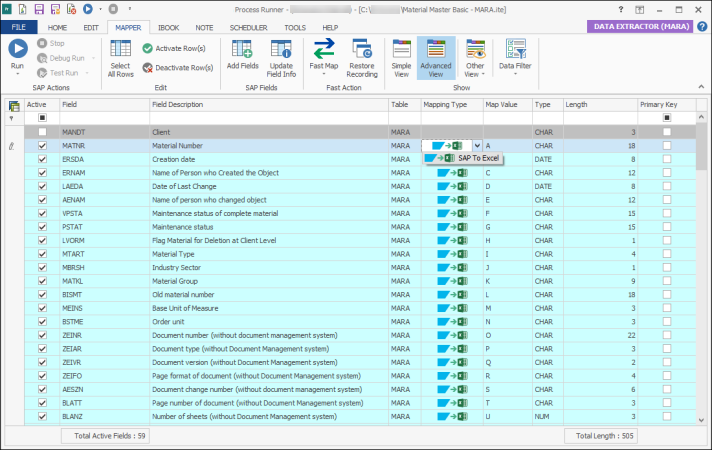This screenshot has width=712, height=450.
Task: Click Restore Recording icon
Action: pyautogui.click(x=362, y=49)
